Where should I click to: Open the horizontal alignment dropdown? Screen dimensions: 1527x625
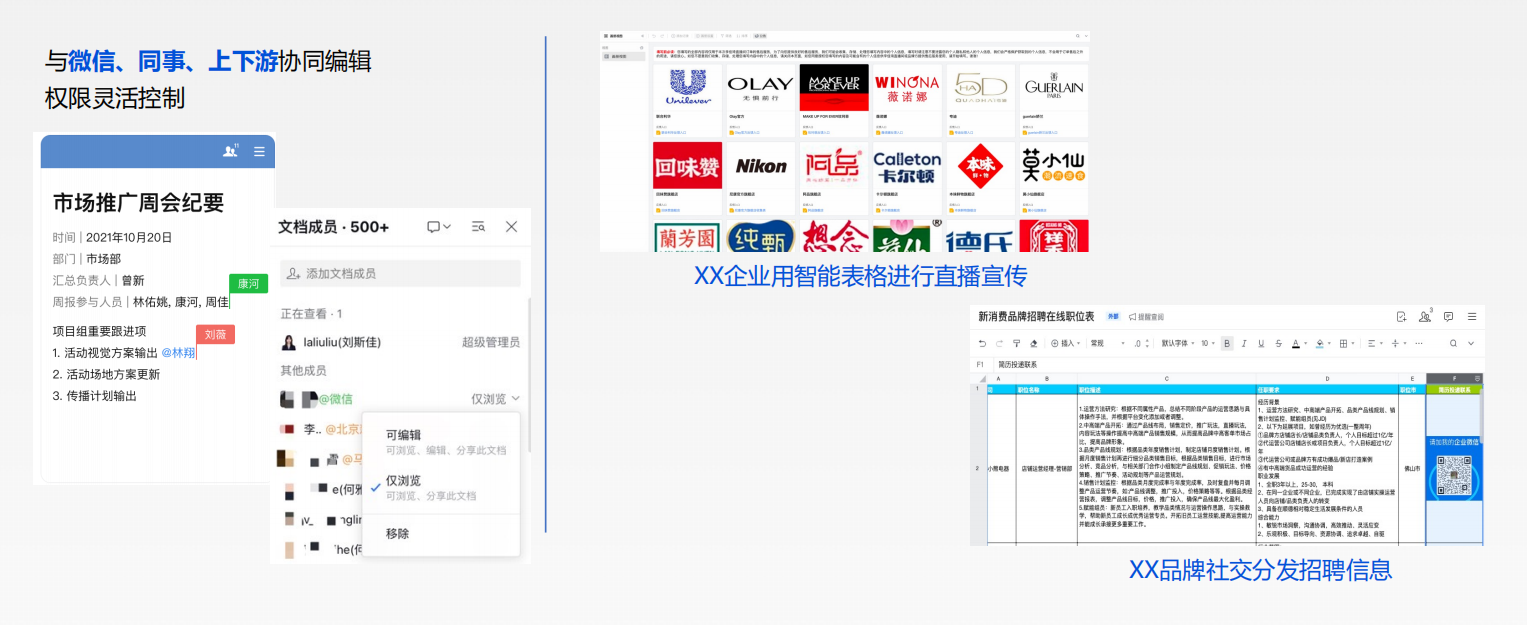tap(1378, 343)
